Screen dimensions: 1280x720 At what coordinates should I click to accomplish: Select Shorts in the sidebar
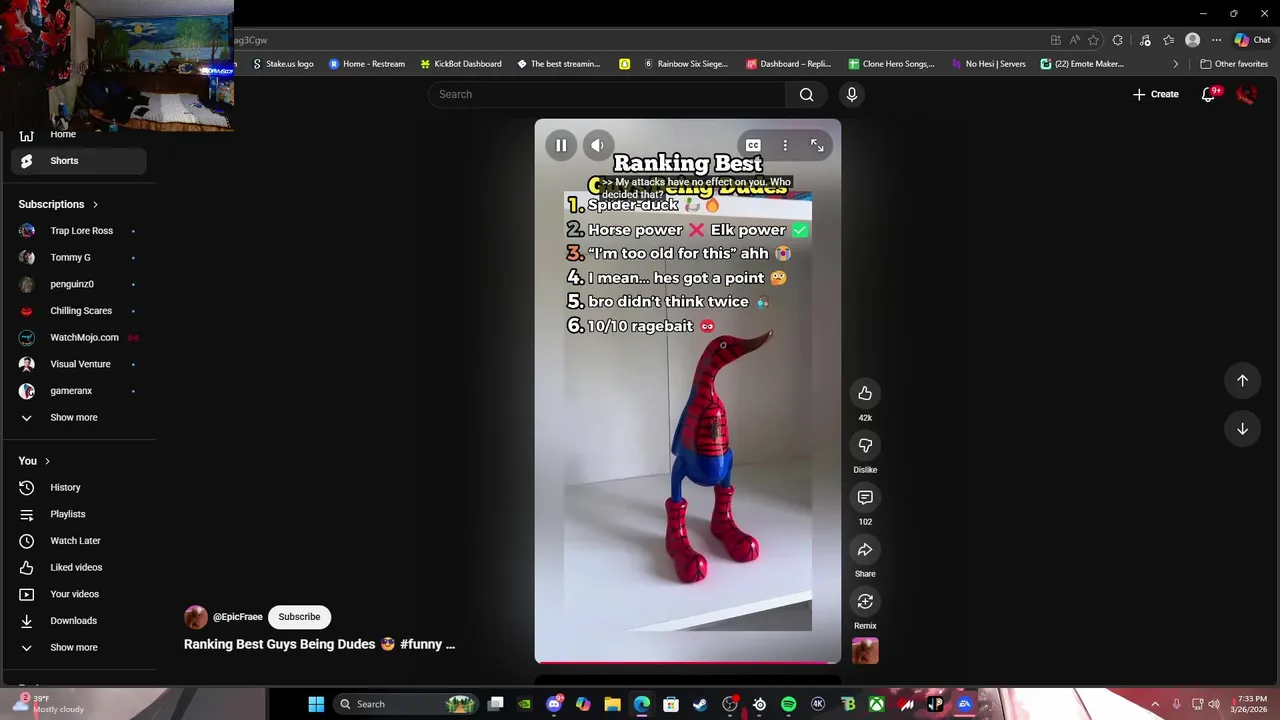click(x=78, y=161)
